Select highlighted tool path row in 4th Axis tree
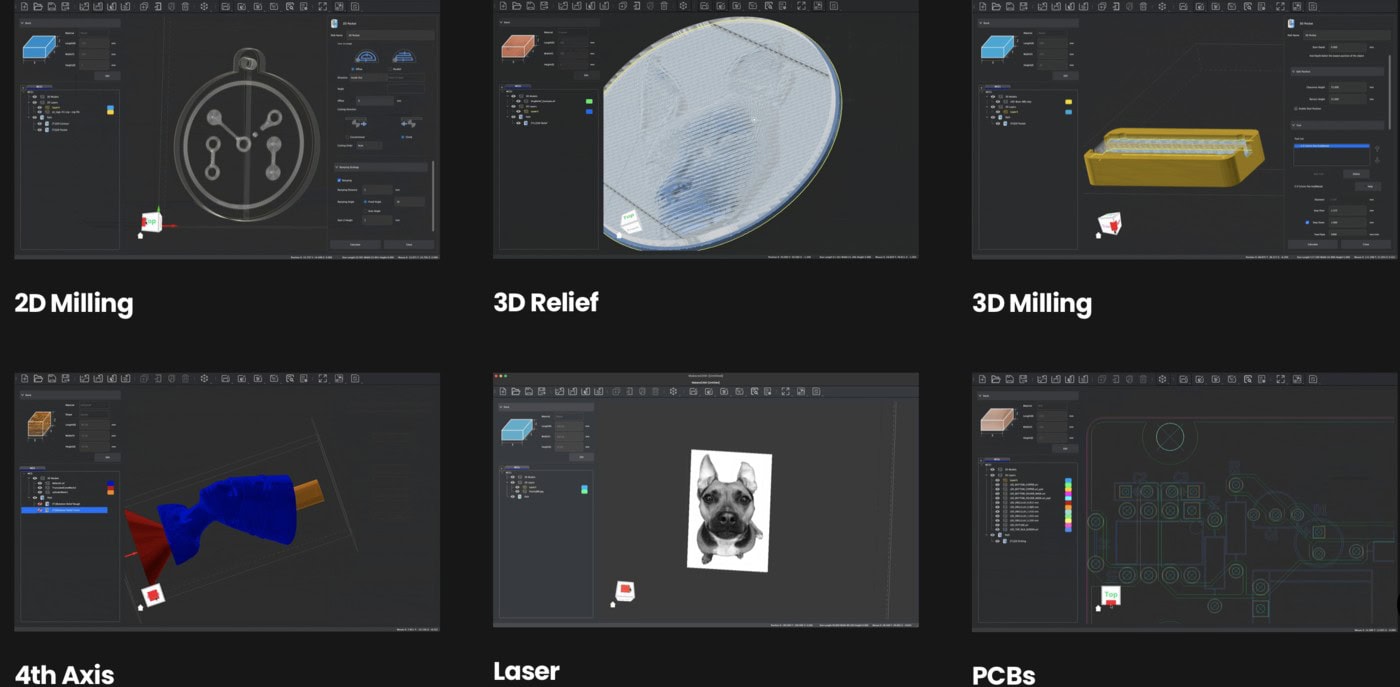The image size is (1400, 687). 64,510
